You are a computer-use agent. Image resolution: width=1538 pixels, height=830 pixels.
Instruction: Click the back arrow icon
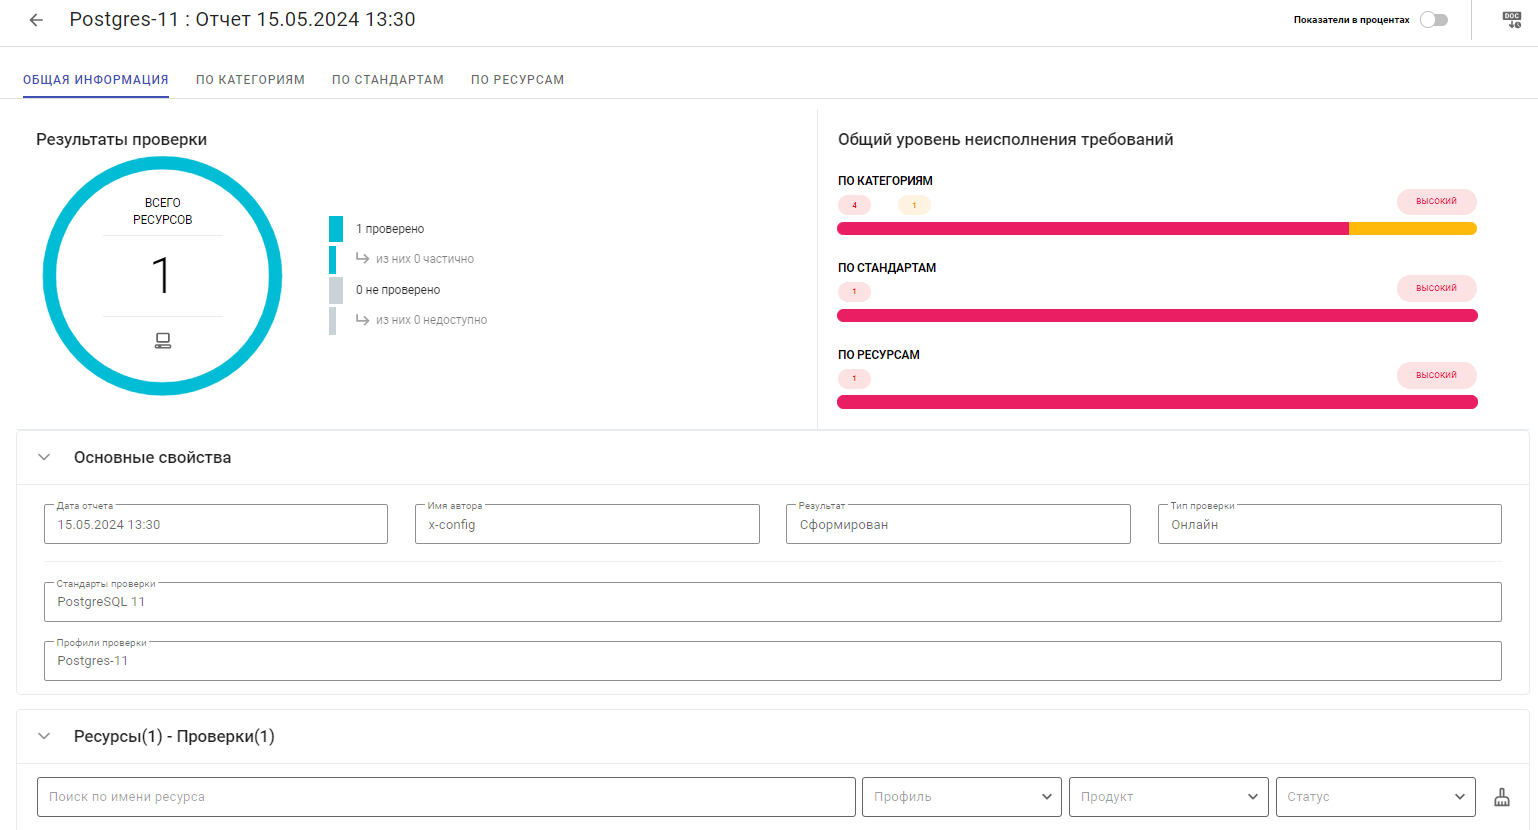(x=36, y=20)
